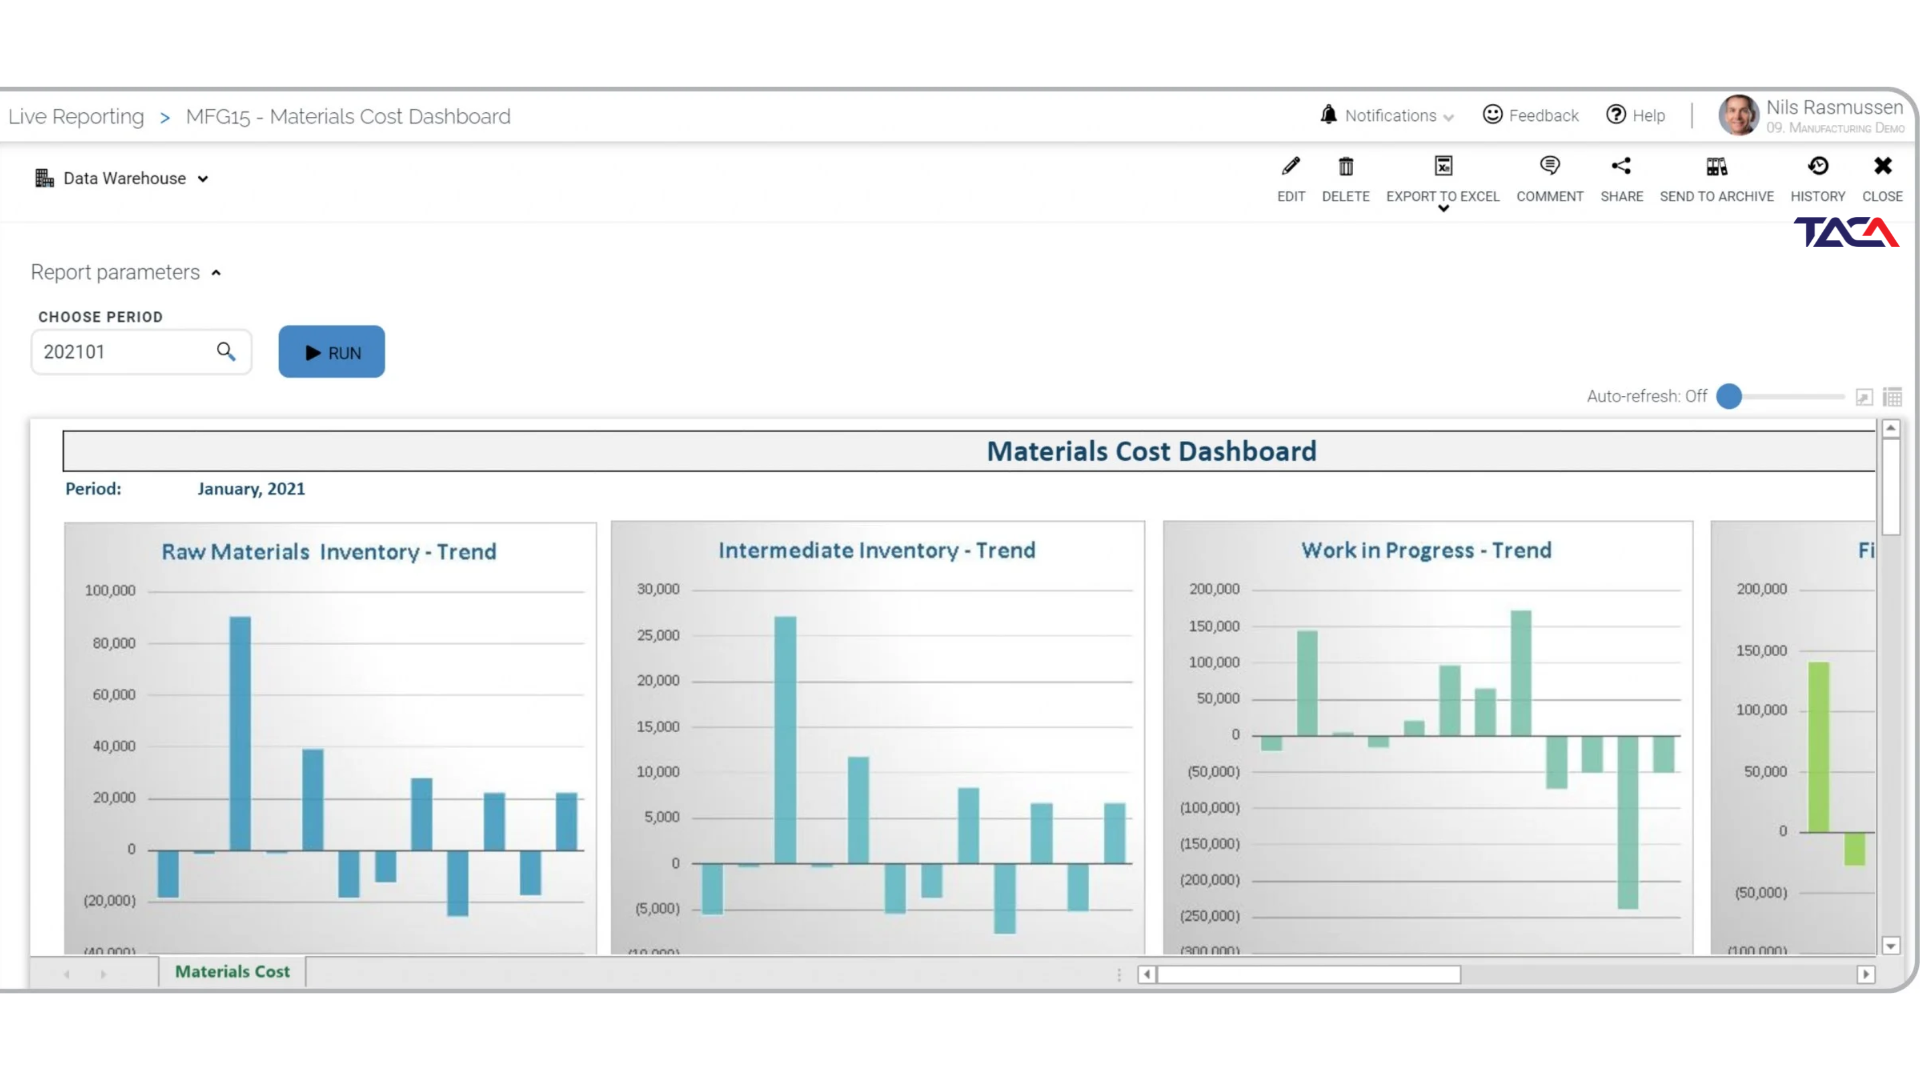Click the Send to Archive icon
1920x1080 pixels.
tap(1717, 166)
